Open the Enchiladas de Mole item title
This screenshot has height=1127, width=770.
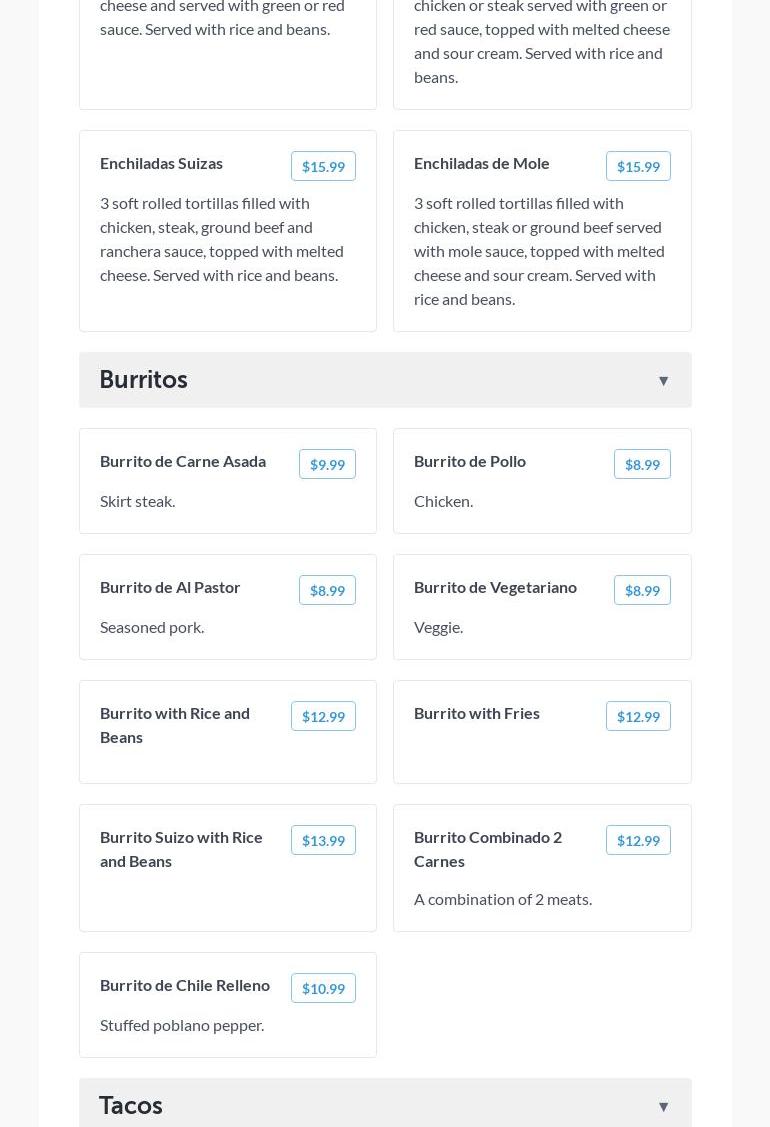(x=482, y=163)
